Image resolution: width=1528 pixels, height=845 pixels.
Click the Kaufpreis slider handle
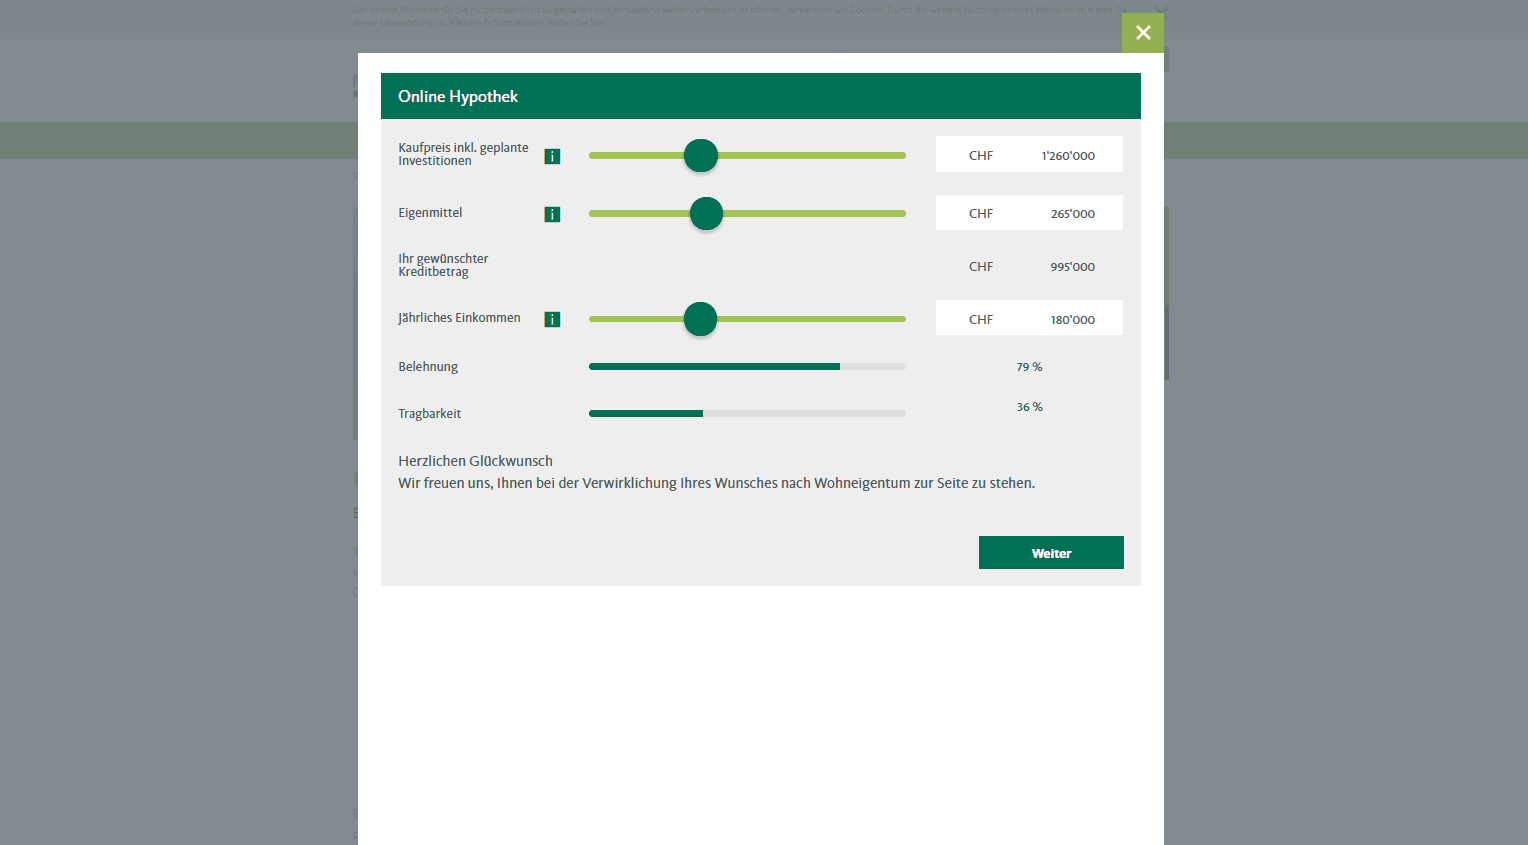[701, 156]
